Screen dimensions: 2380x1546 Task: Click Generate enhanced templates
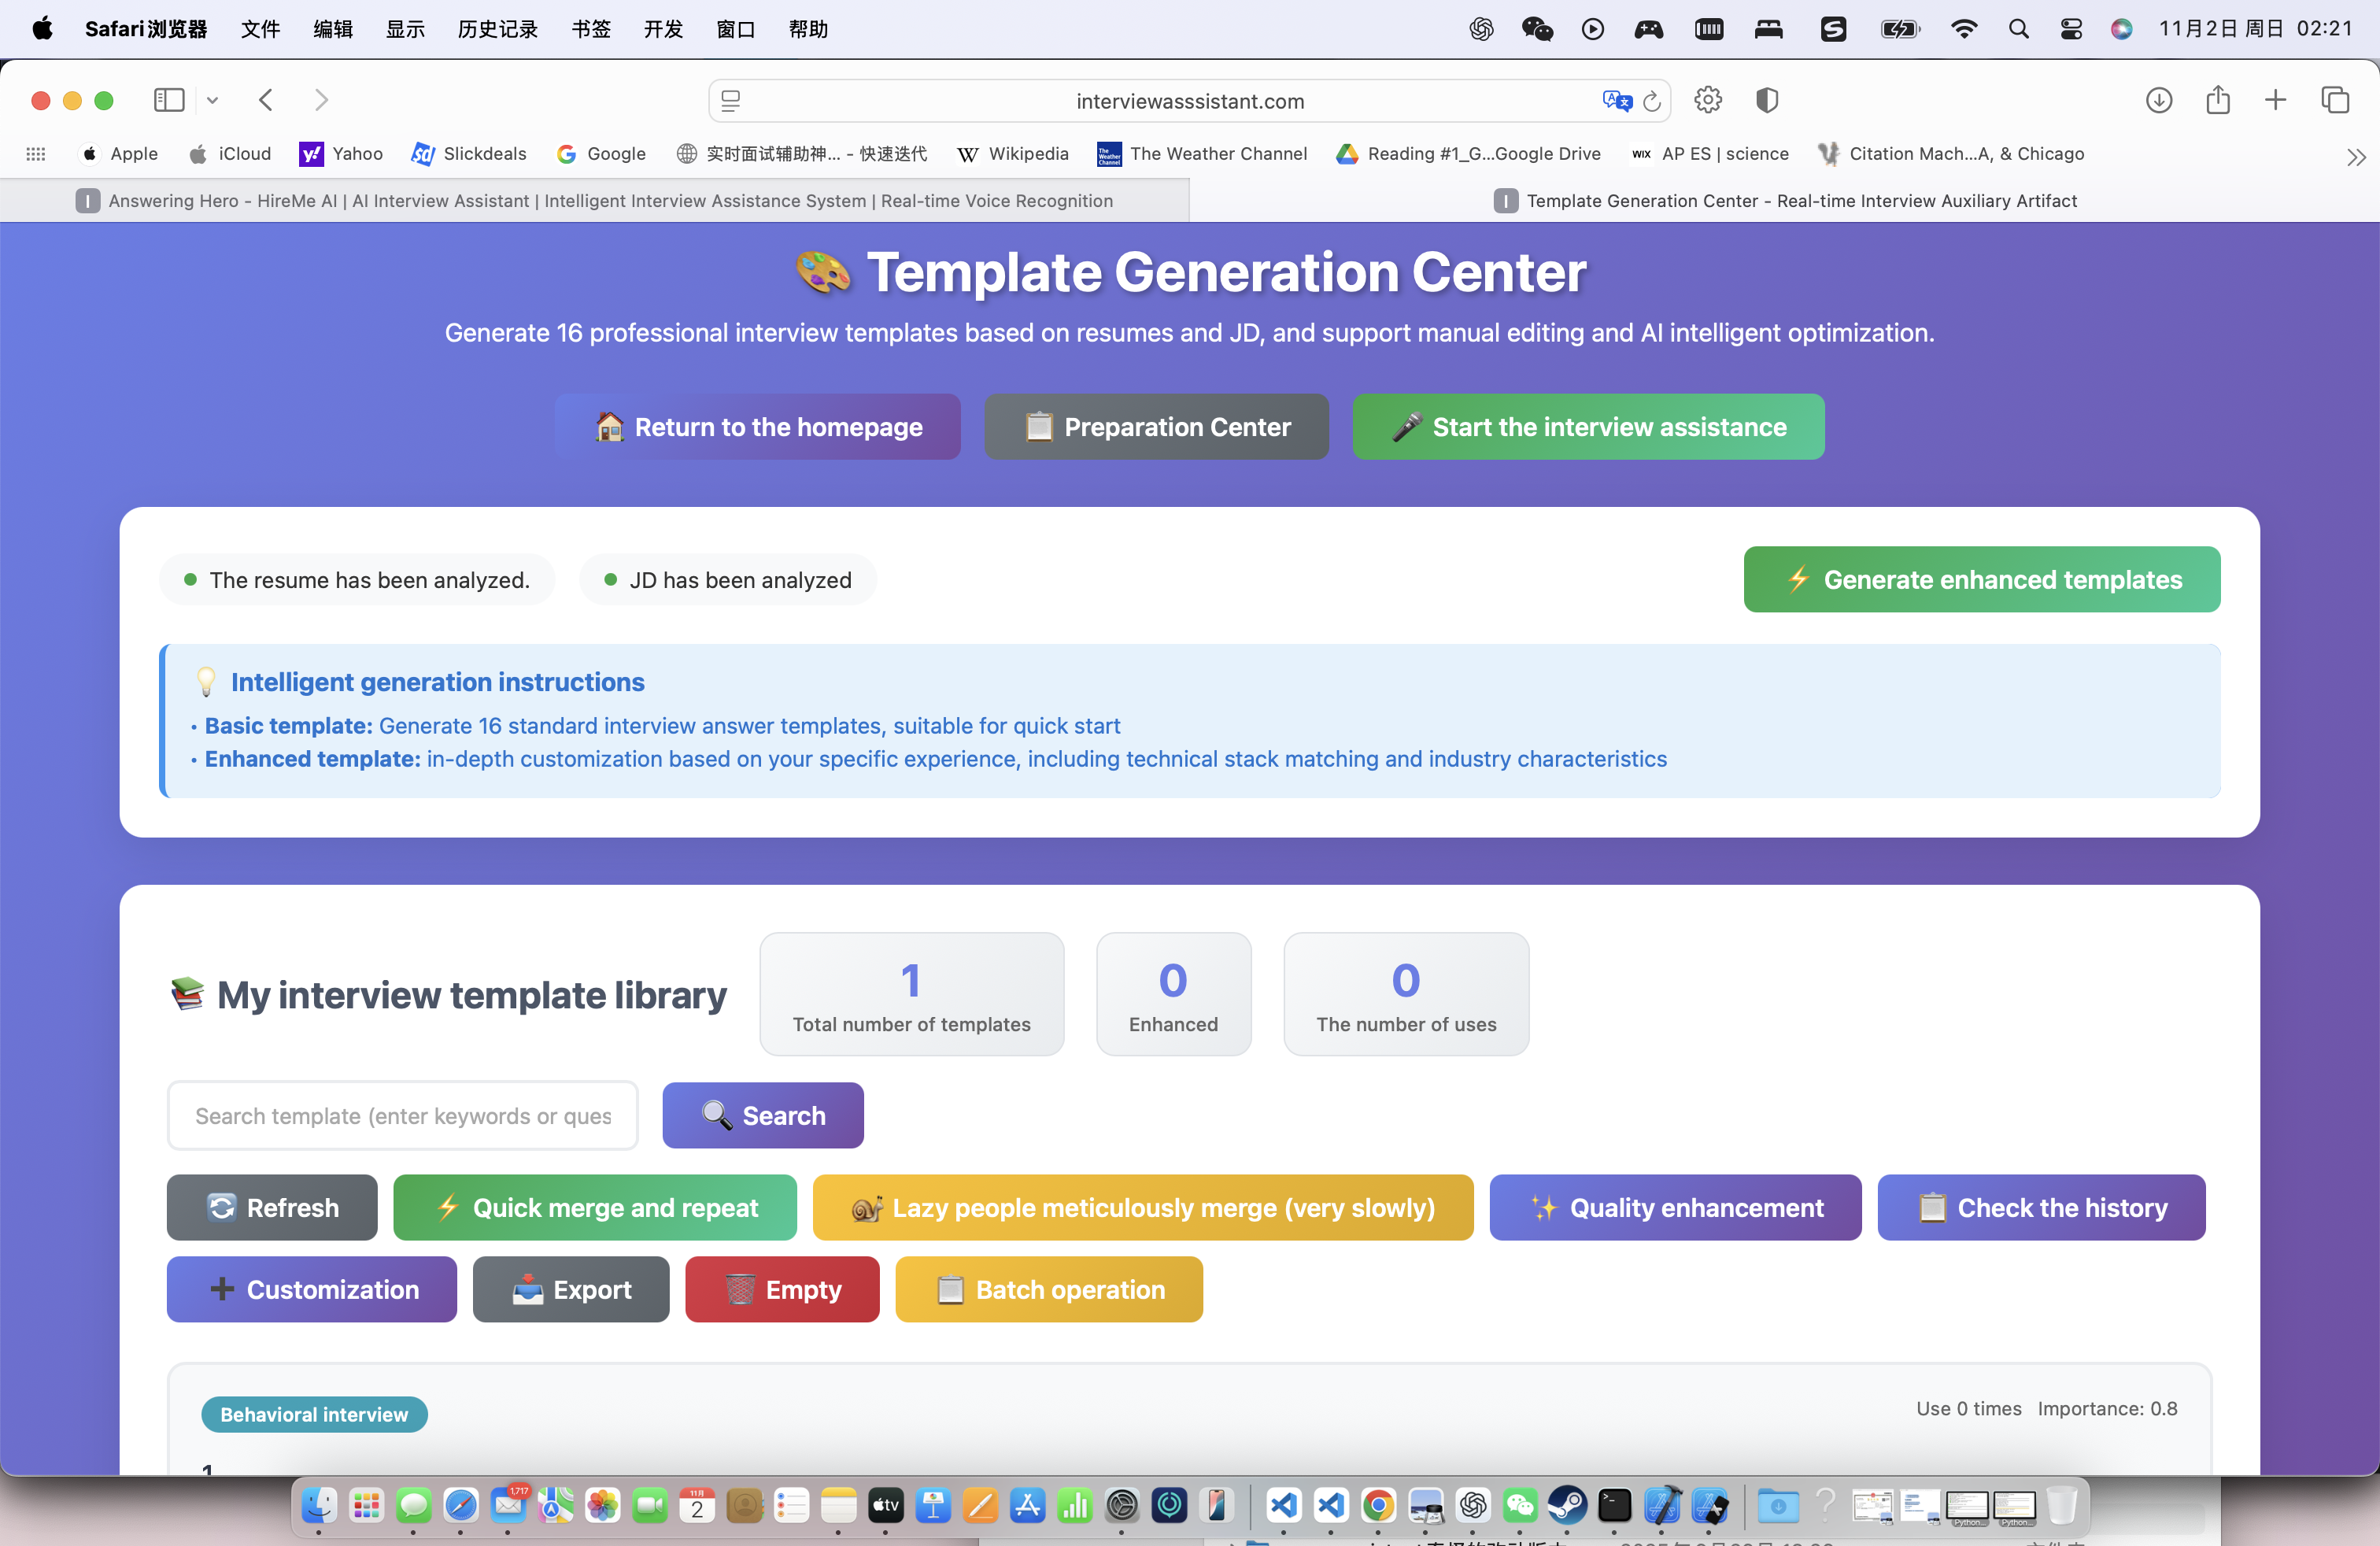point(1981,579)
